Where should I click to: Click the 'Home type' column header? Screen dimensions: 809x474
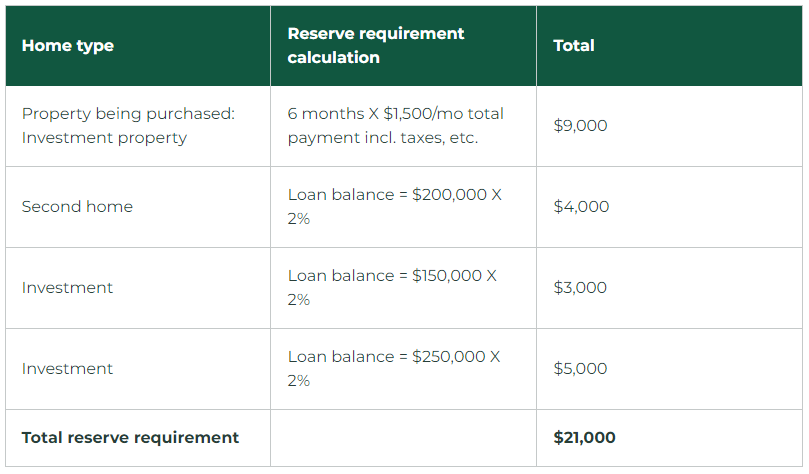(x=68, y=46)
